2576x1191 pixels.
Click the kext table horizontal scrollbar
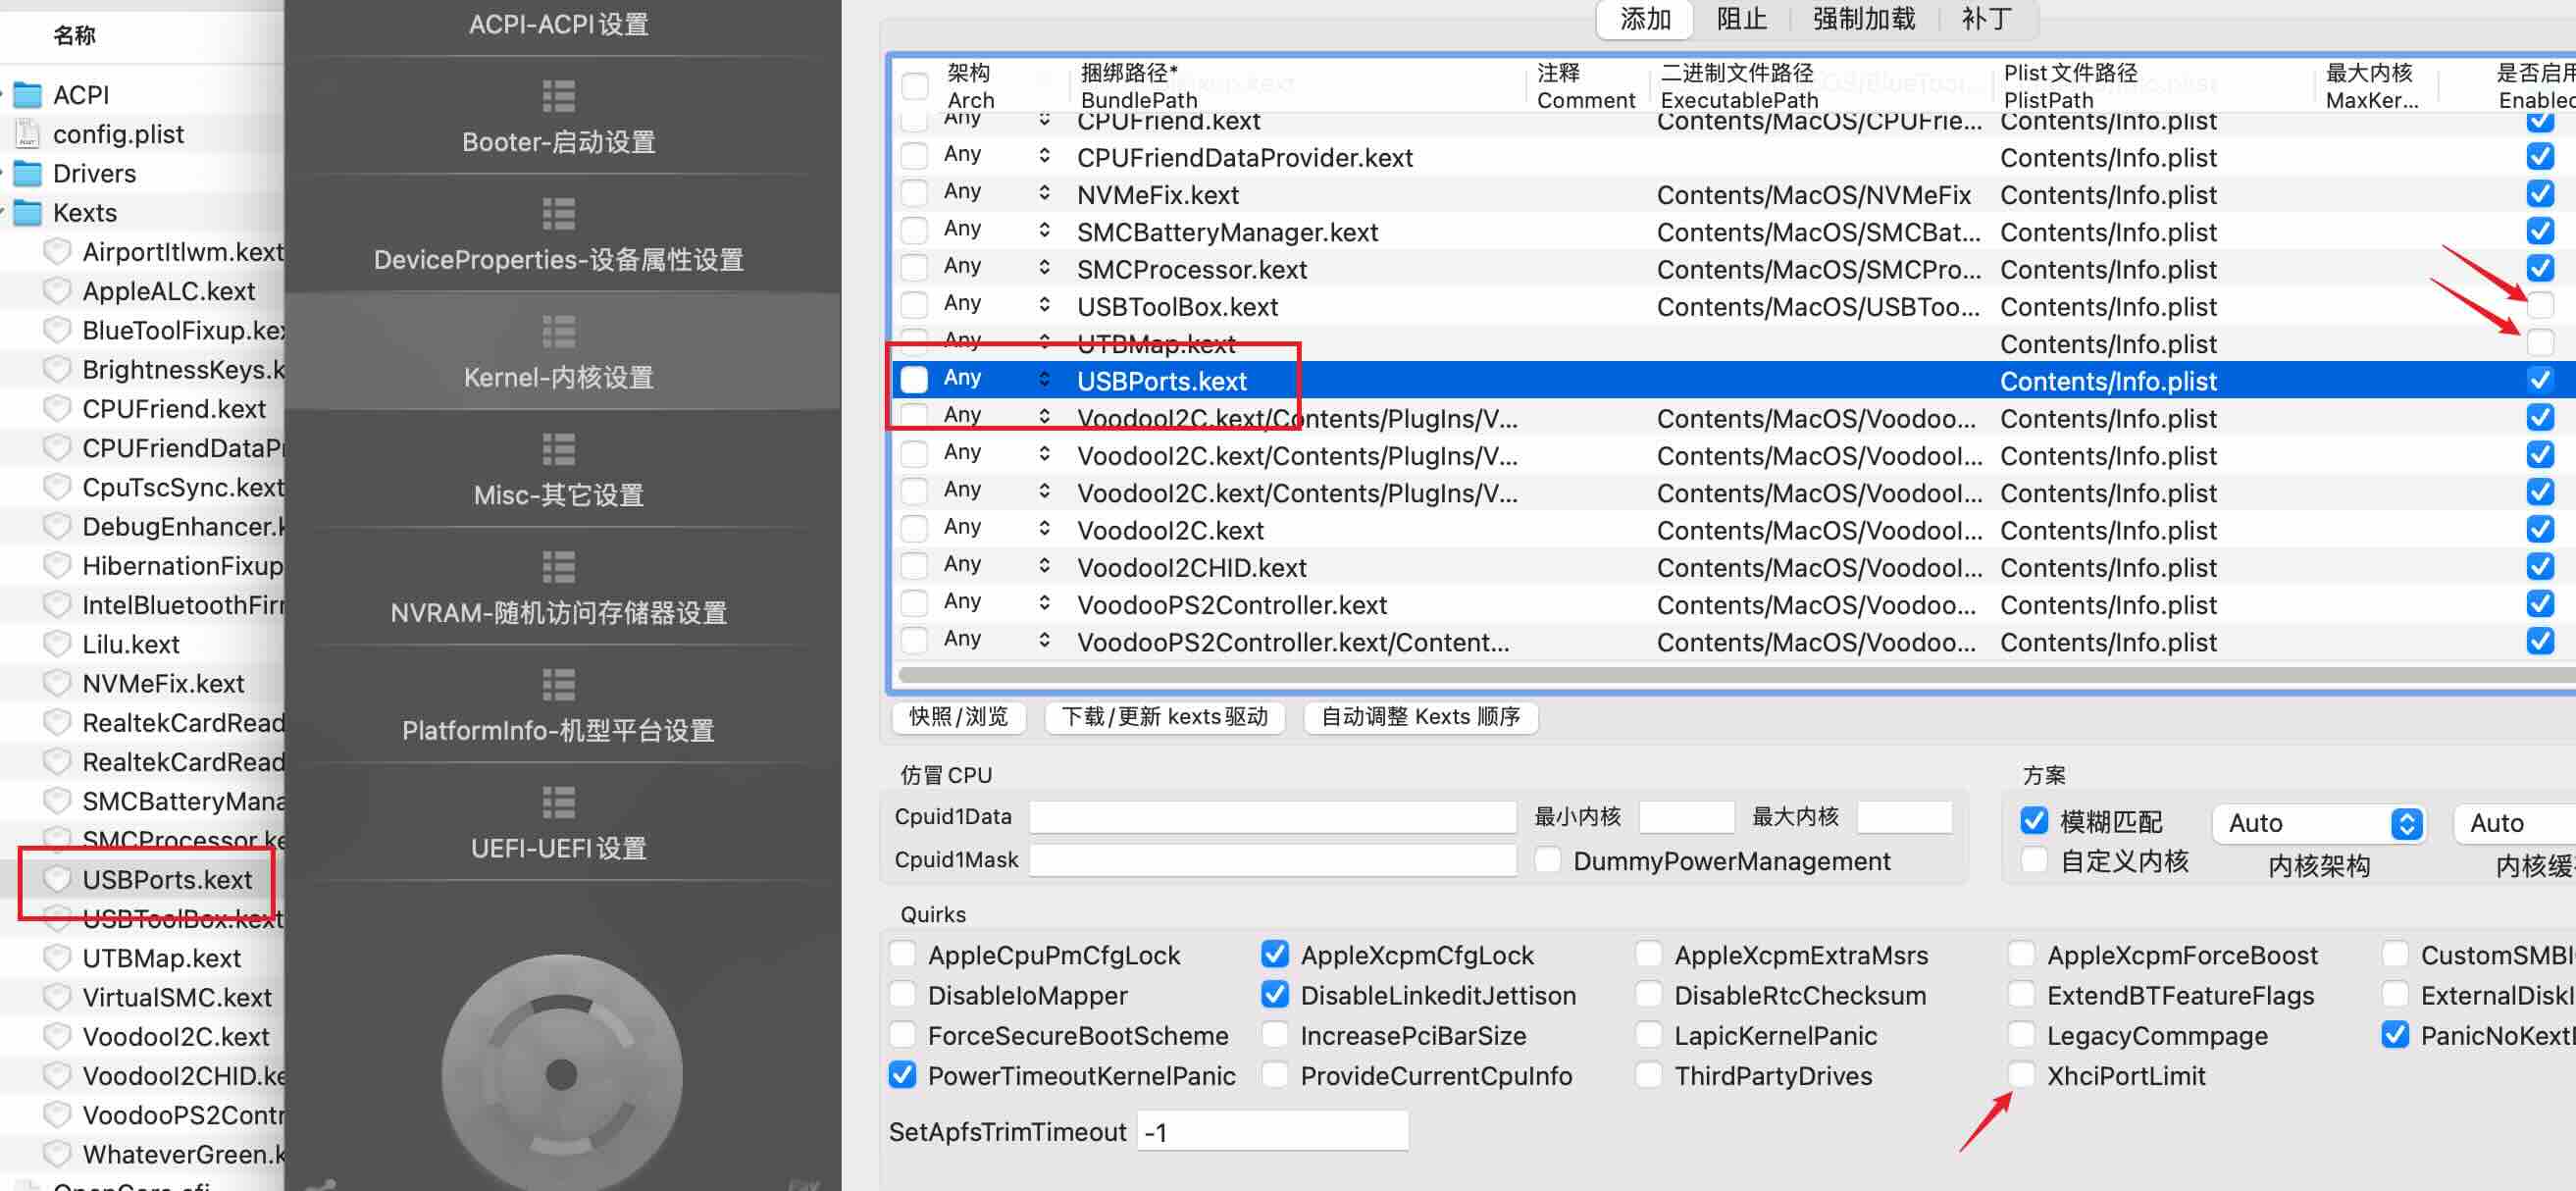1735,676
